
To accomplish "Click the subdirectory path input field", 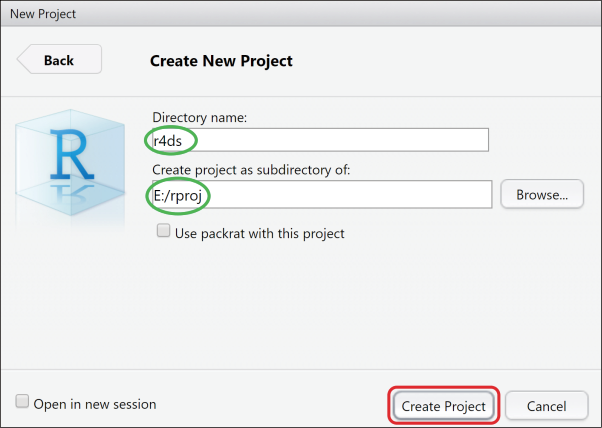I will (320, 194).
